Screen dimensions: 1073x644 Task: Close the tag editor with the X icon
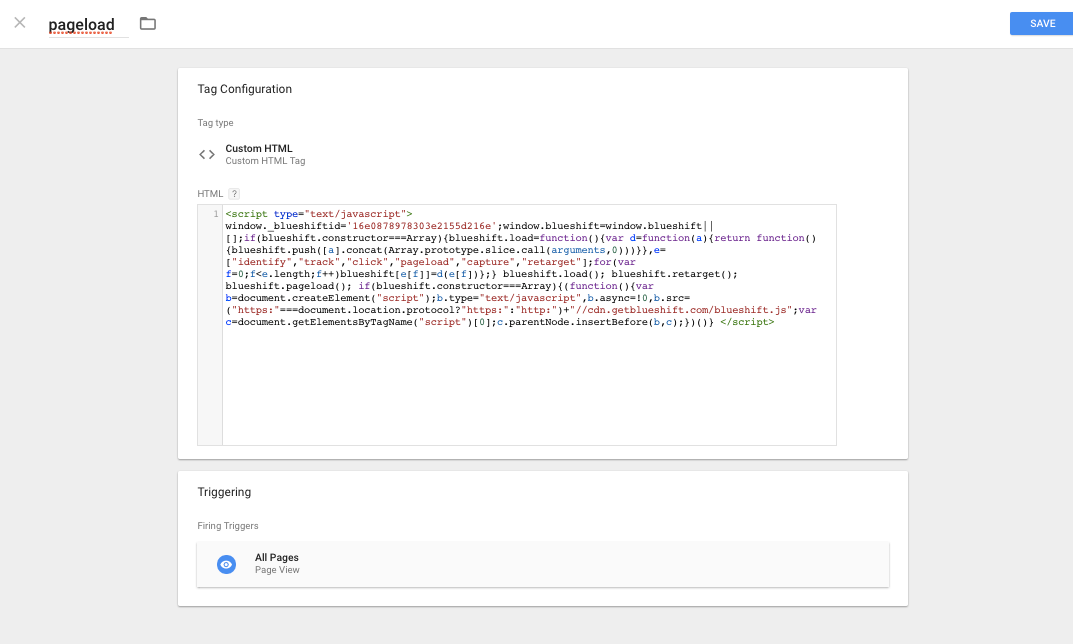[20, 23]
